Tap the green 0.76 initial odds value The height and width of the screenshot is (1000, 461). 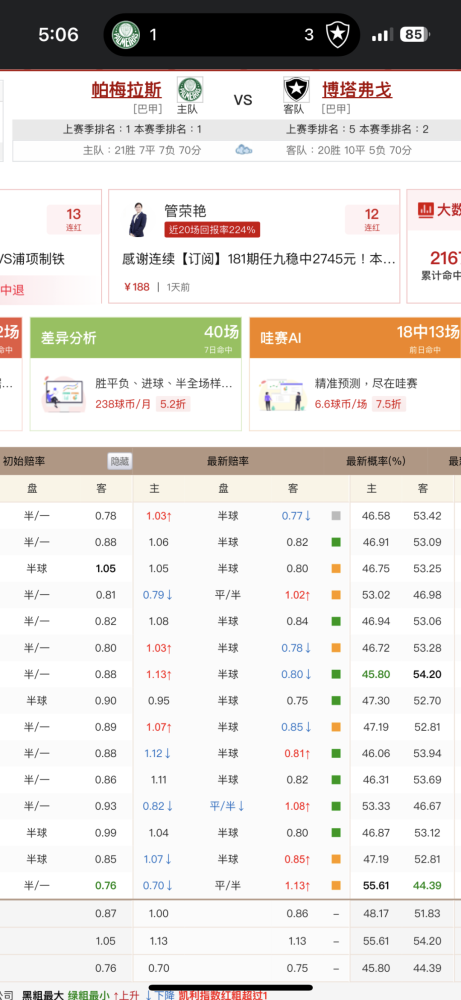106,885
